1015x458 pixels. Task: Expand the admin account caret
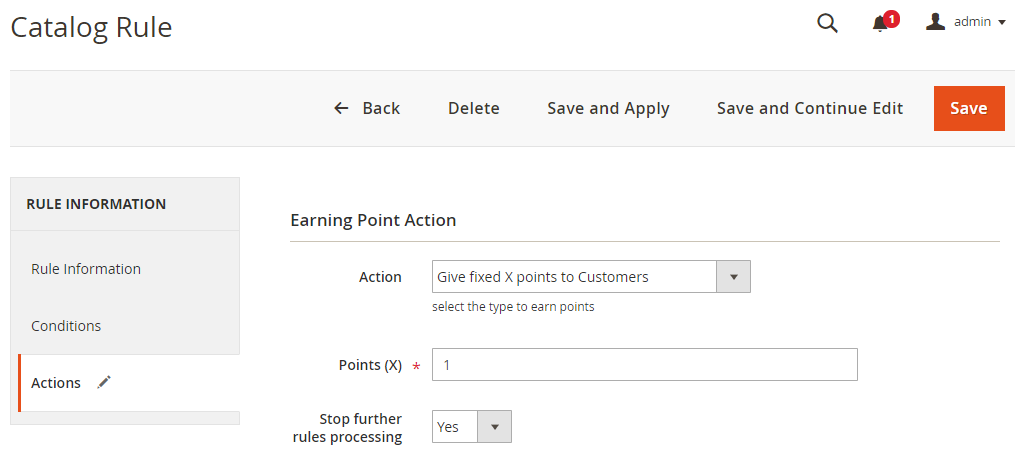pyautogui.click(x=1002, y=23)
